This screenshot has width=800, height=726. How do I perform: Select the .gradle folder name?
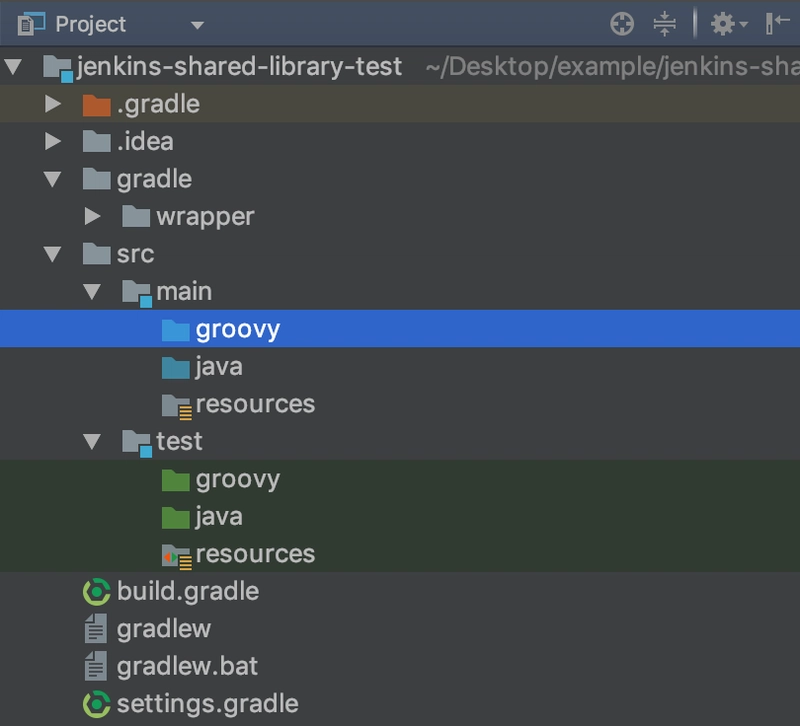coord(158,105)
